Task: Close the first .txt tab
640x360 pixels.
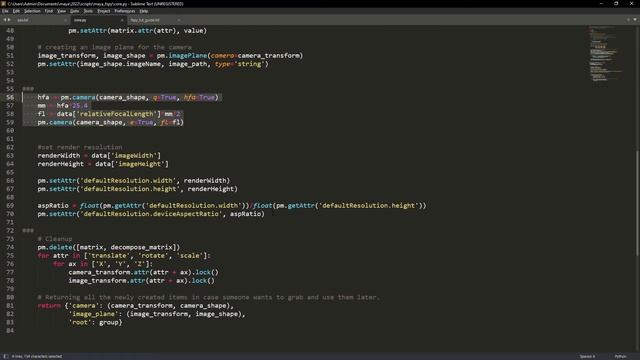Action: click(x=65, y=20)
